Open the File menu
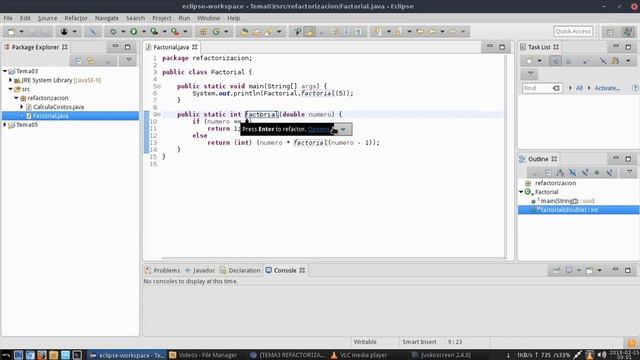The width and height of the screenshot is (640, 360). click(8, 18)
